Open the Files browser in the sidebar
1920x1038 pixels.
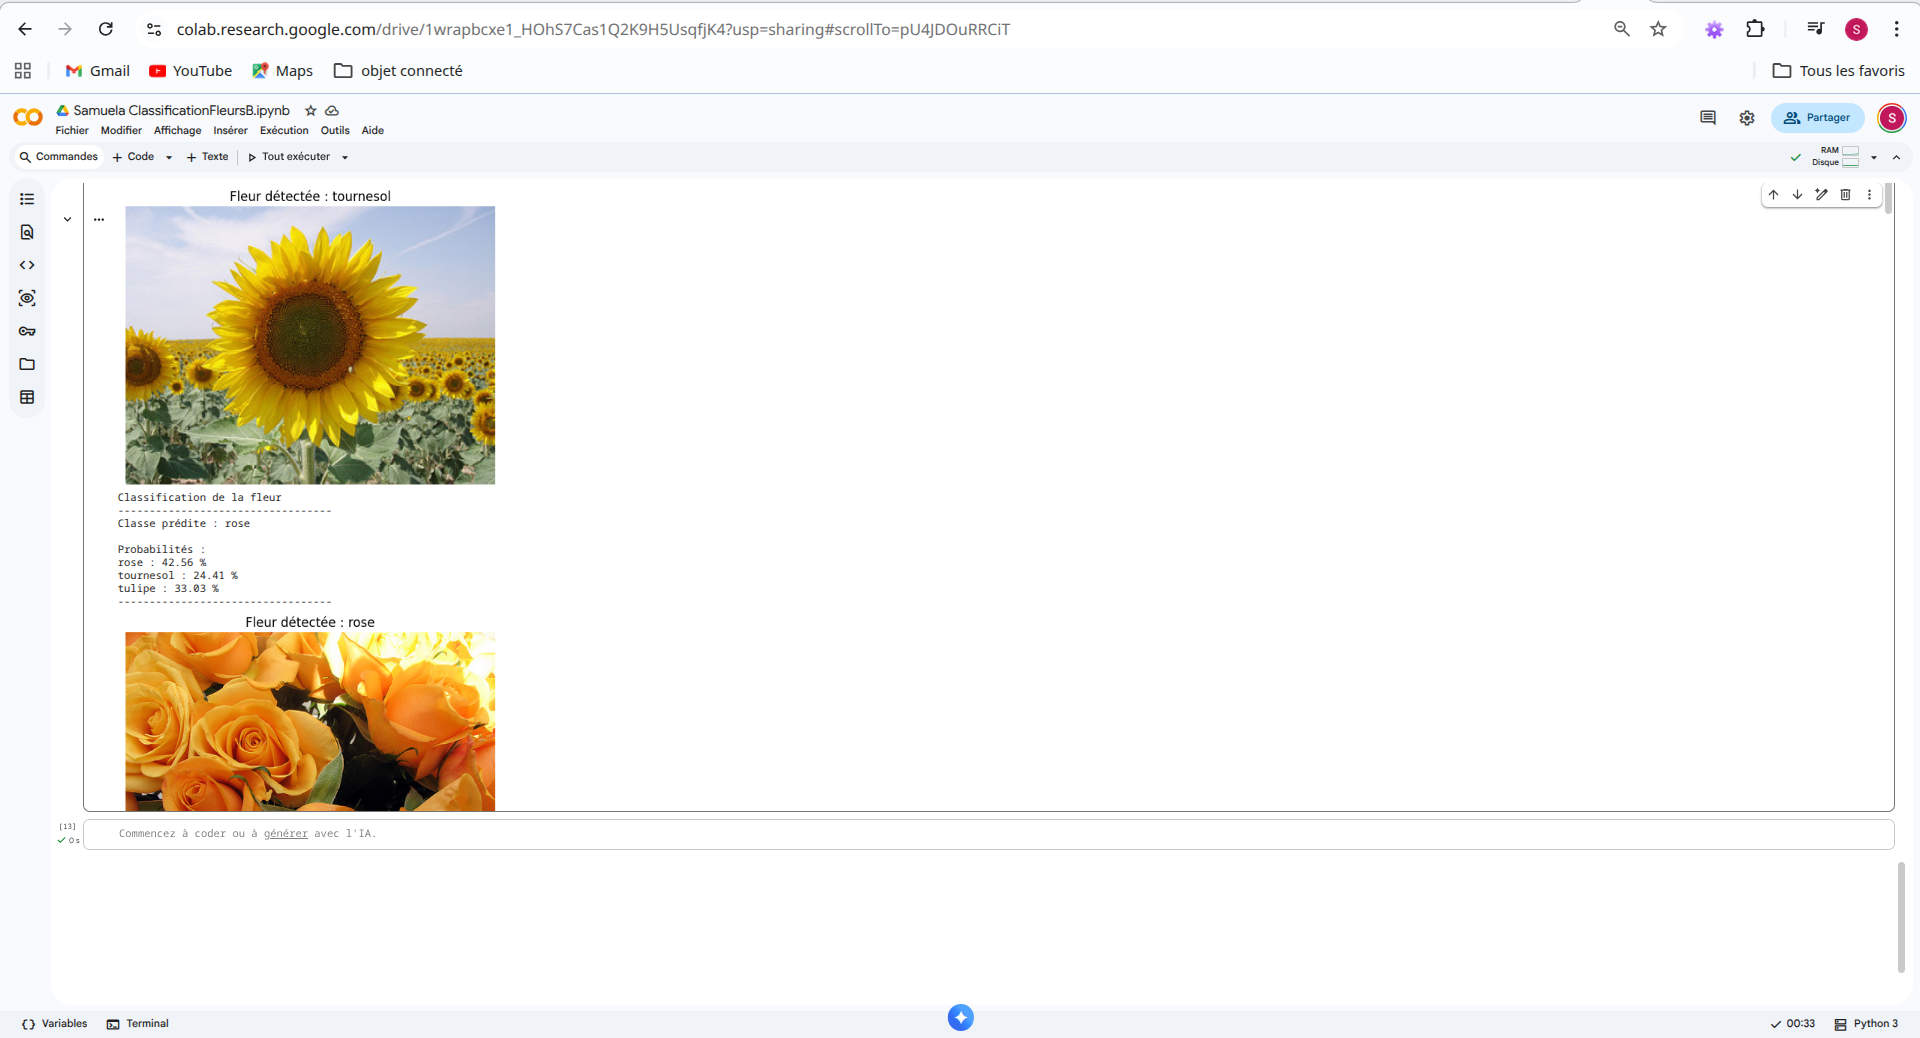click(x=27, y=364)
